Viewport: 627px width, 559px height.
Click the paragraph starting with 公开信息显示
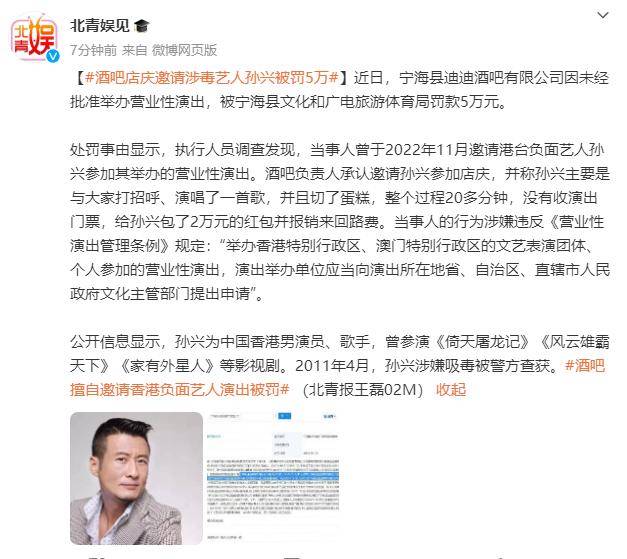click(x=340, y=365)
